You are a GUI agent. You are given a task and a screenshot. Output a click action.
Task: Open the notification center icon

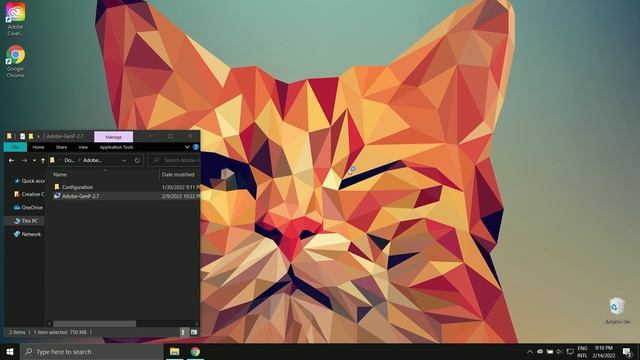pyautogui.click(x=627, y=351)
